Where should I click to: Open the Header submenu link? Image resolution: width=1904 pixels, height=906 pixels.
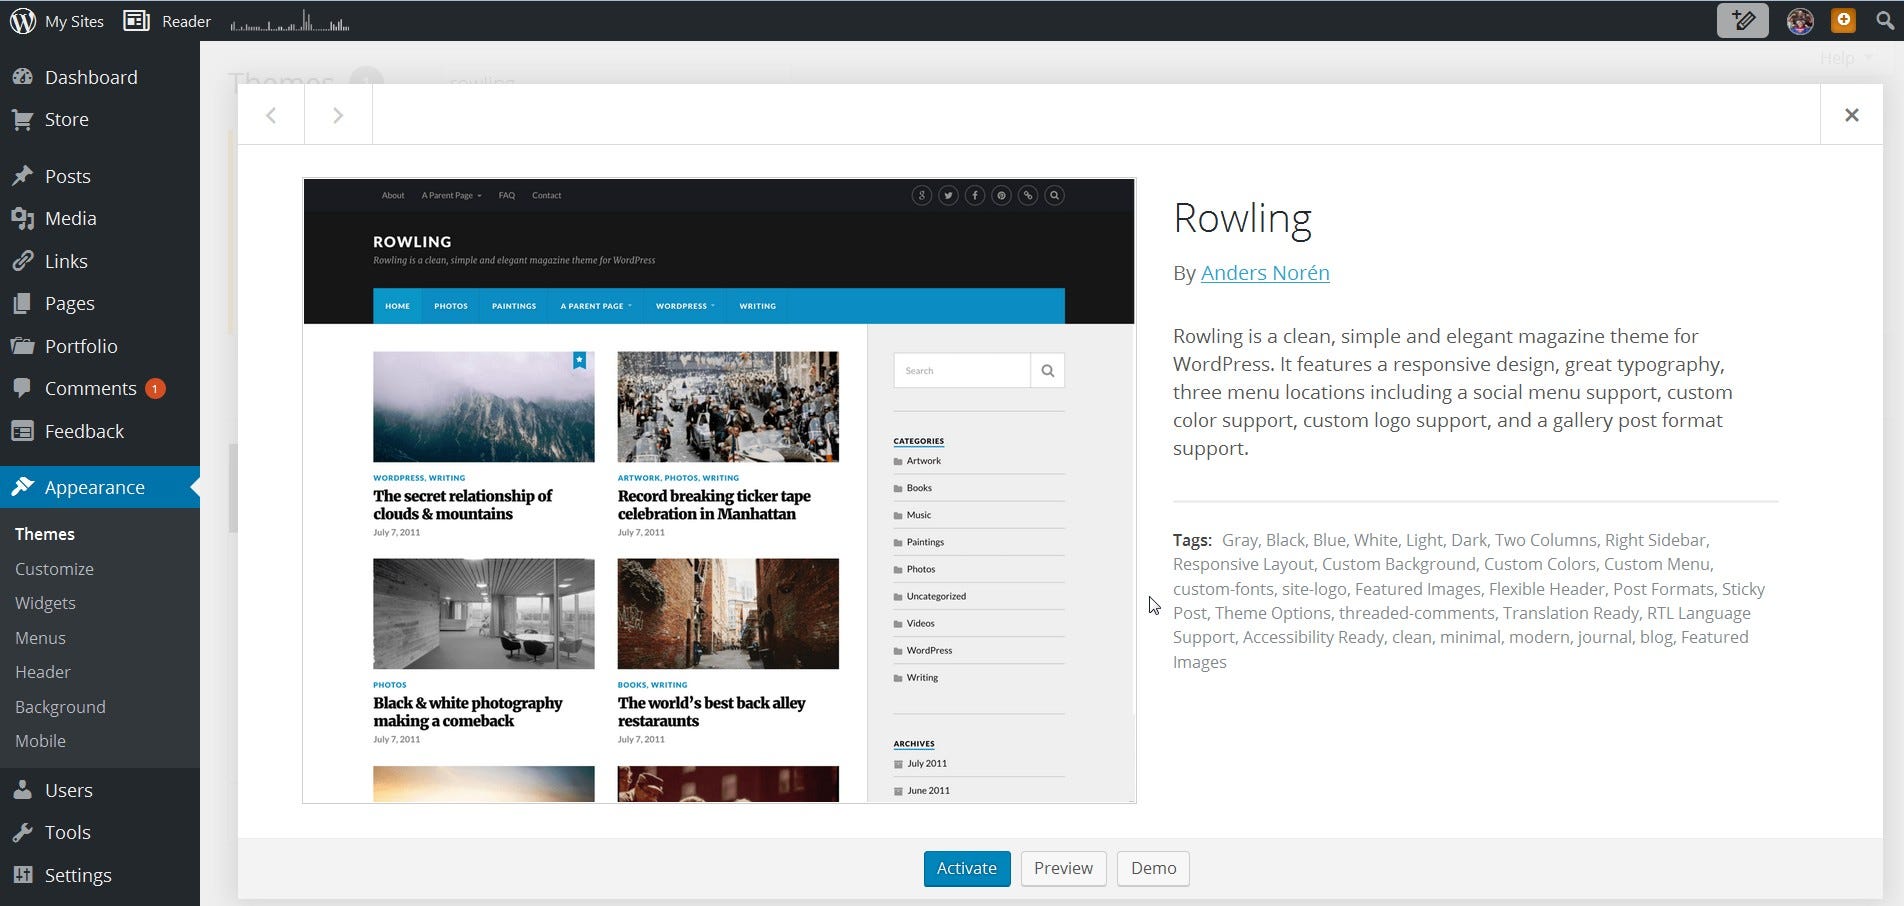pos(43,672)
